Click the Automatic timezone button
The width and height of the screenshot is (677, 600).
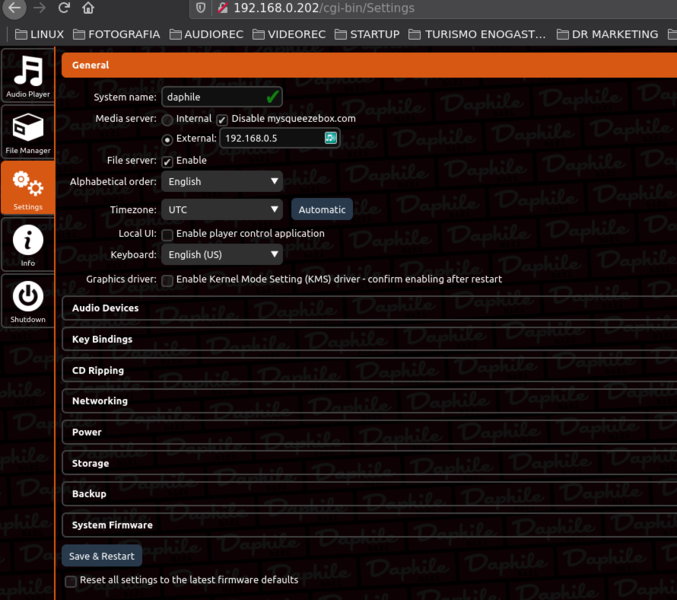point(322,210)
